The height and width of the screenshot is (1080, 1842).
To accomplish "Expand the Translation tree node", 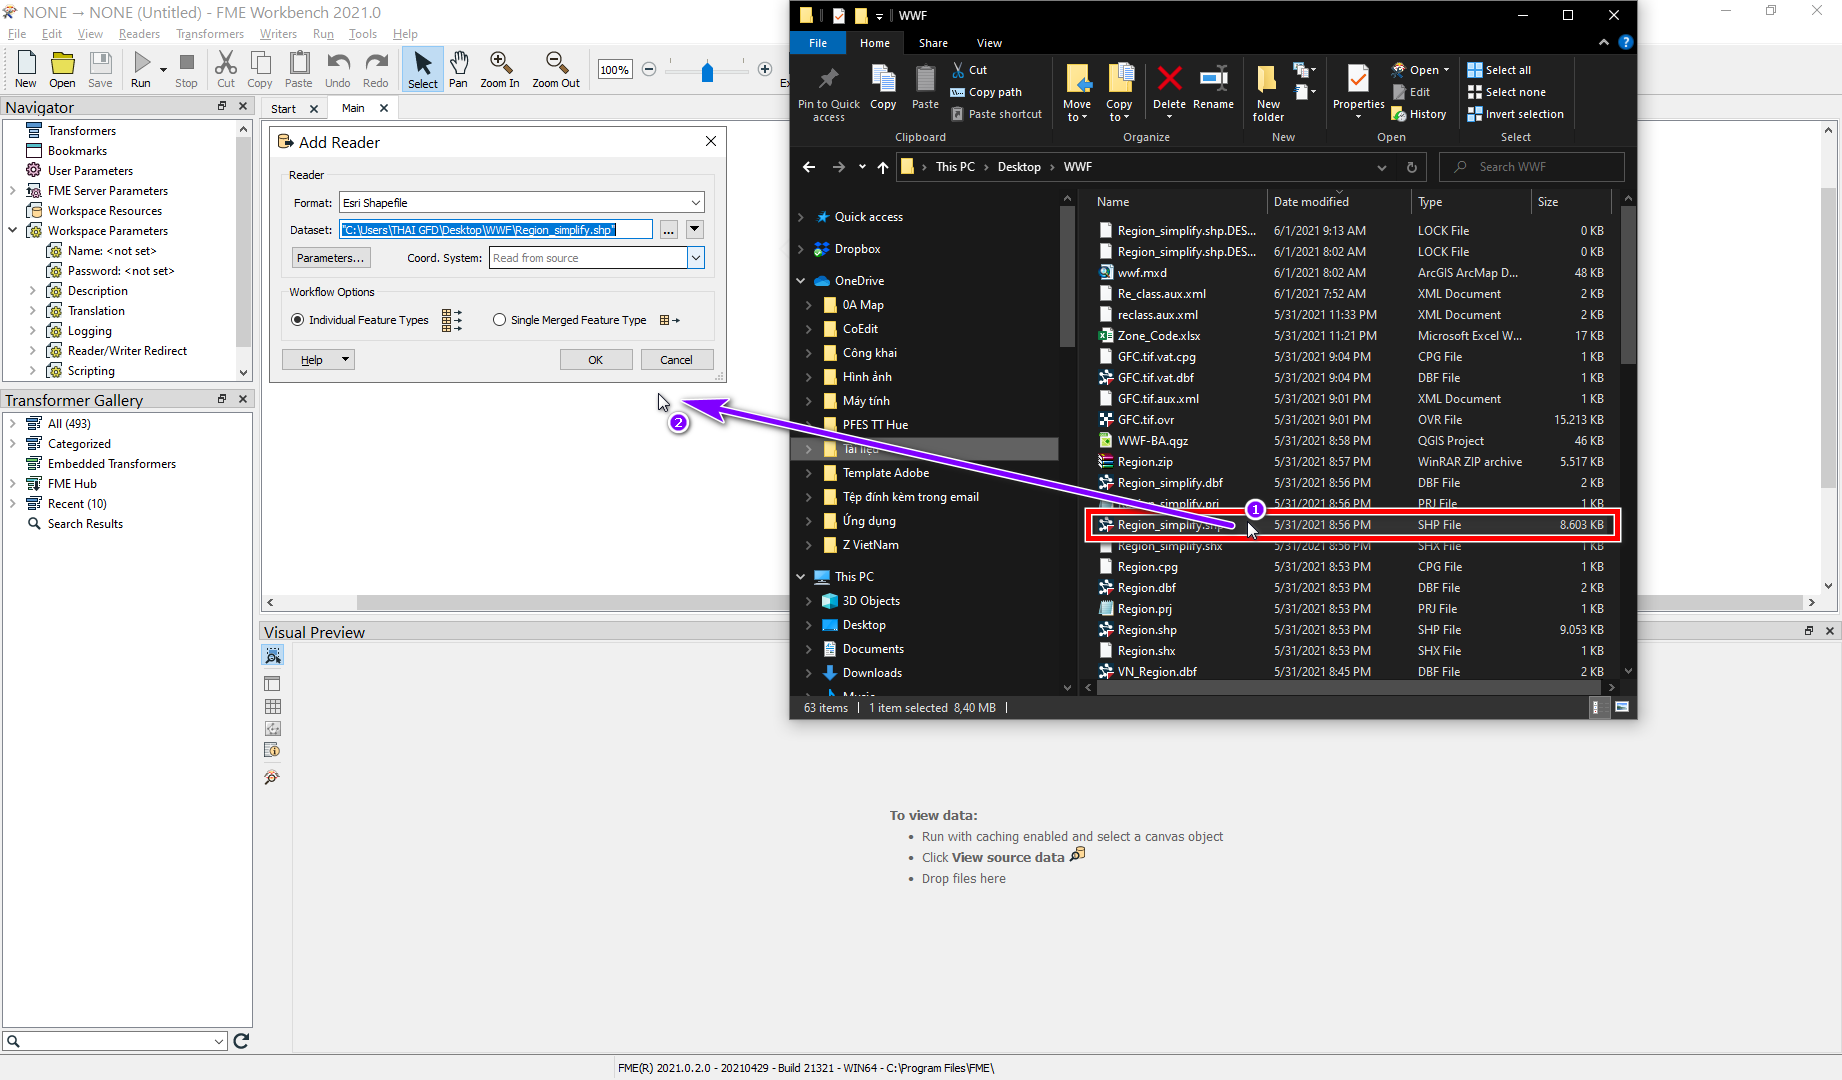I will click(33, 311).
